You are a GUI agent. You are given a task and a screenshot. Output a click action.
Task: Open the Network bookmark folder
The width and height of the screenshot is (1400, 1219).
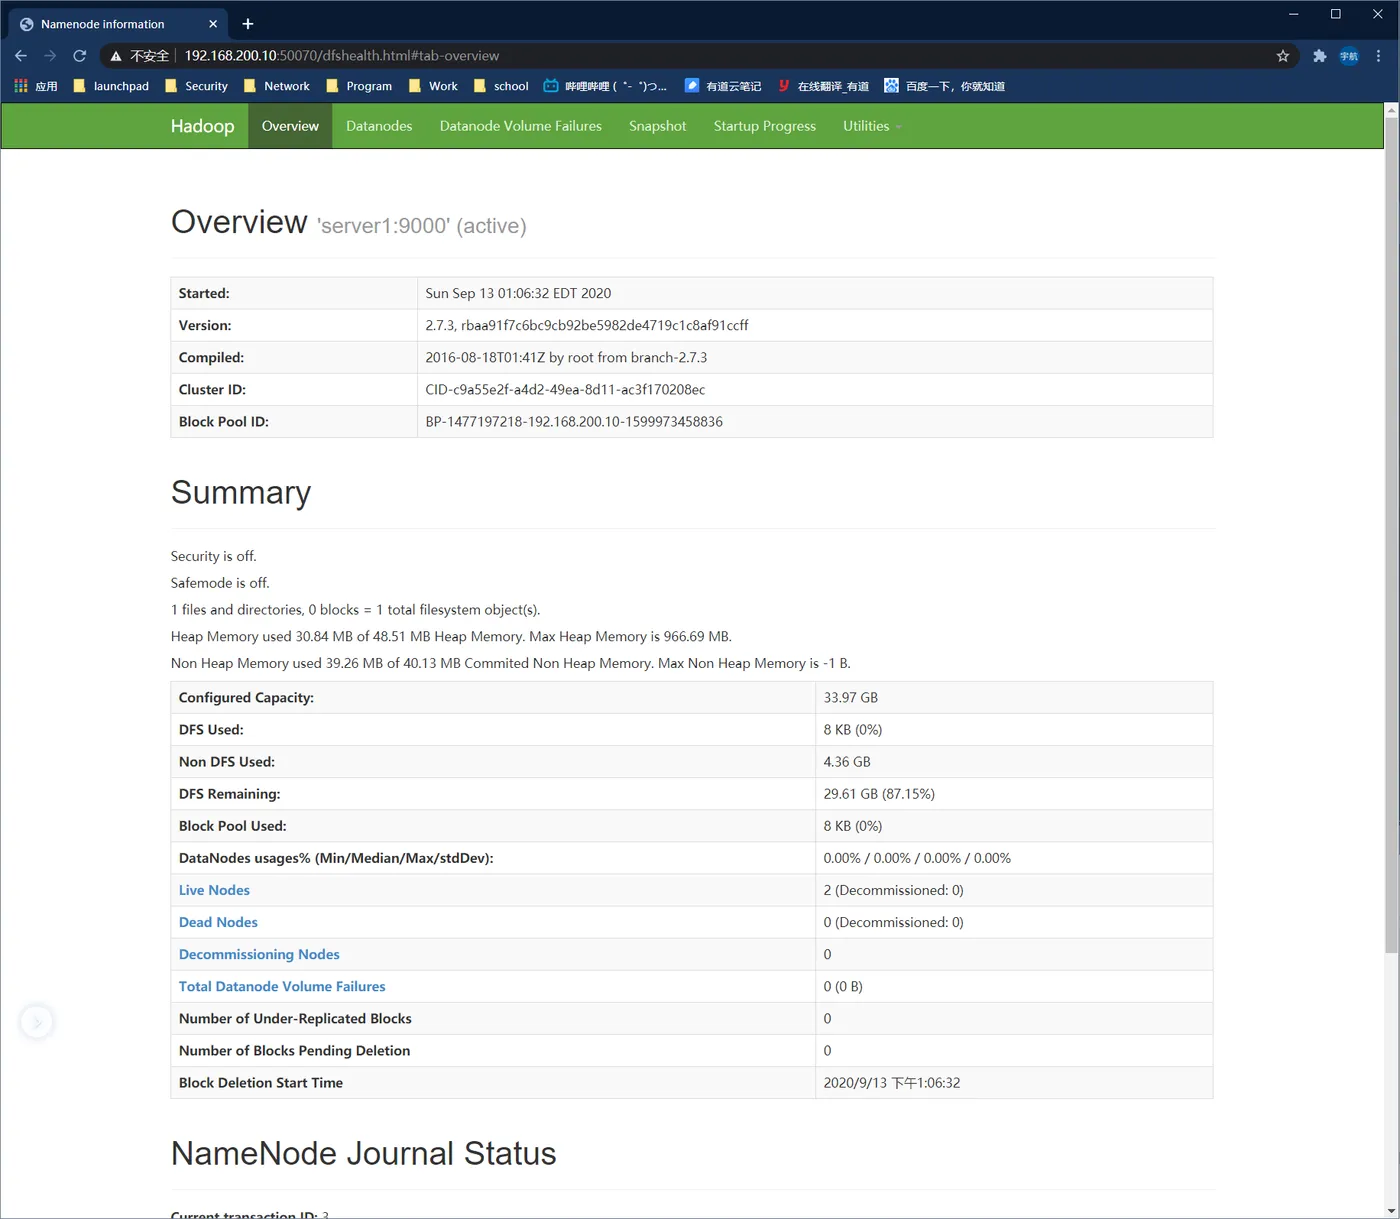276,86
